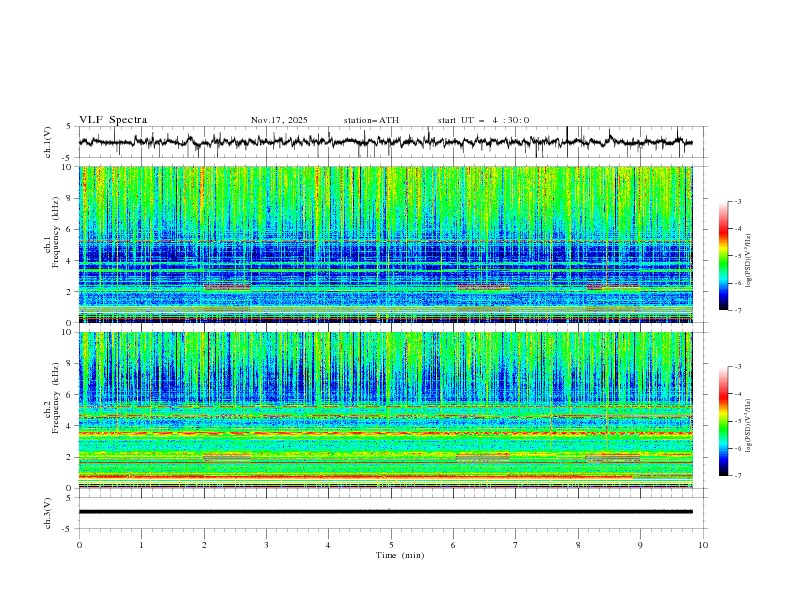
Task: Click the ch.1(V) waveform axis label
Action: [48, 142]
